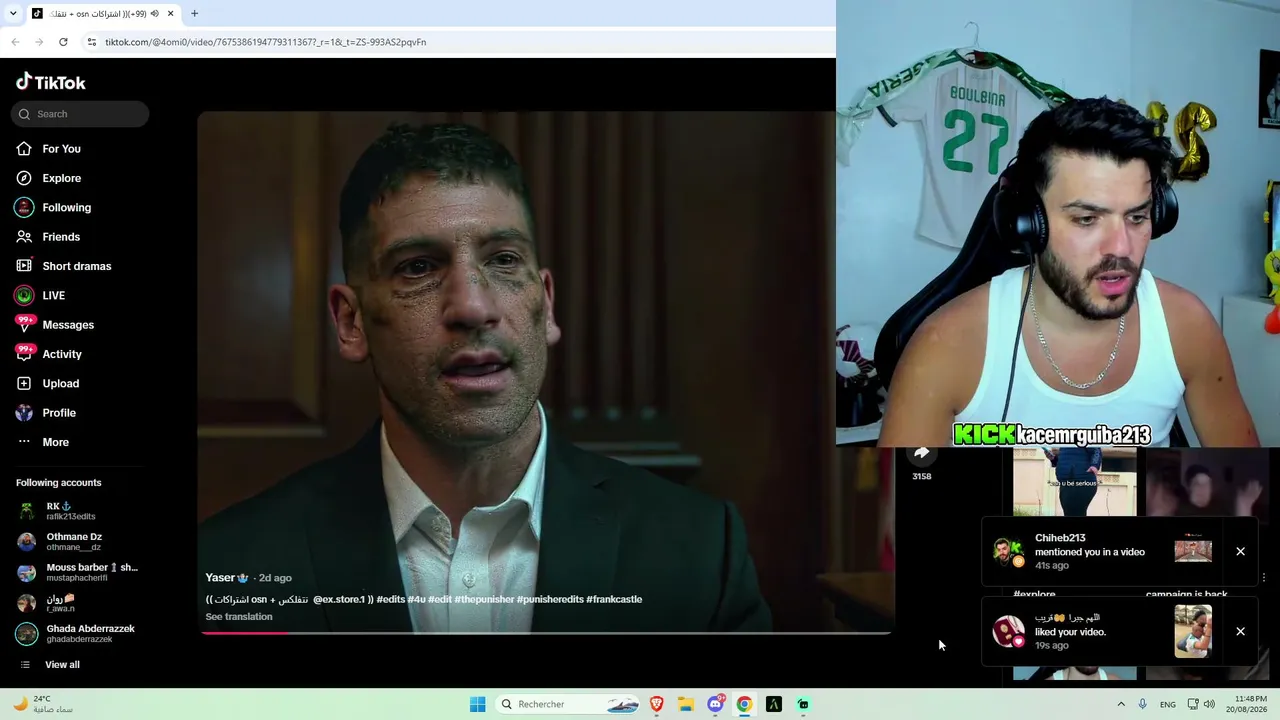Open the #thepunisher hashtag
1280x720 pixels.
click(x=484, y=599)
